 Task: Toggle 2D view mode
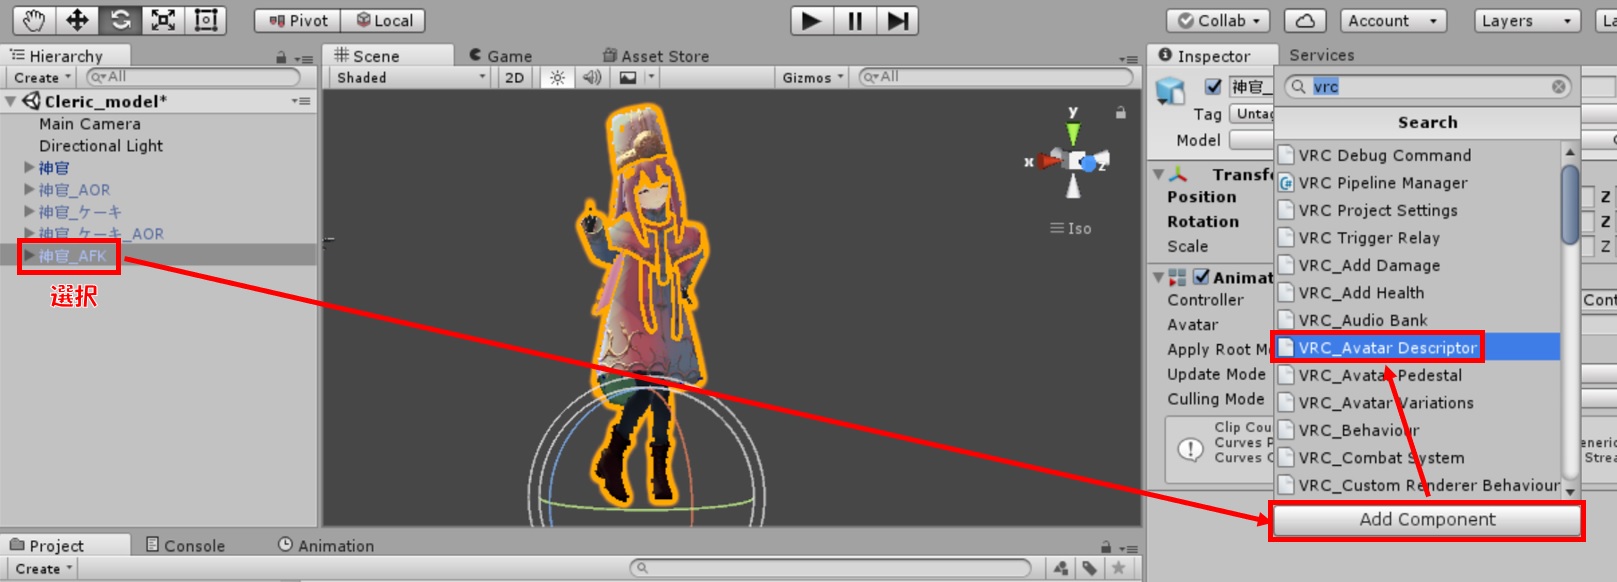pyautogui.click(x=514, y=78)
